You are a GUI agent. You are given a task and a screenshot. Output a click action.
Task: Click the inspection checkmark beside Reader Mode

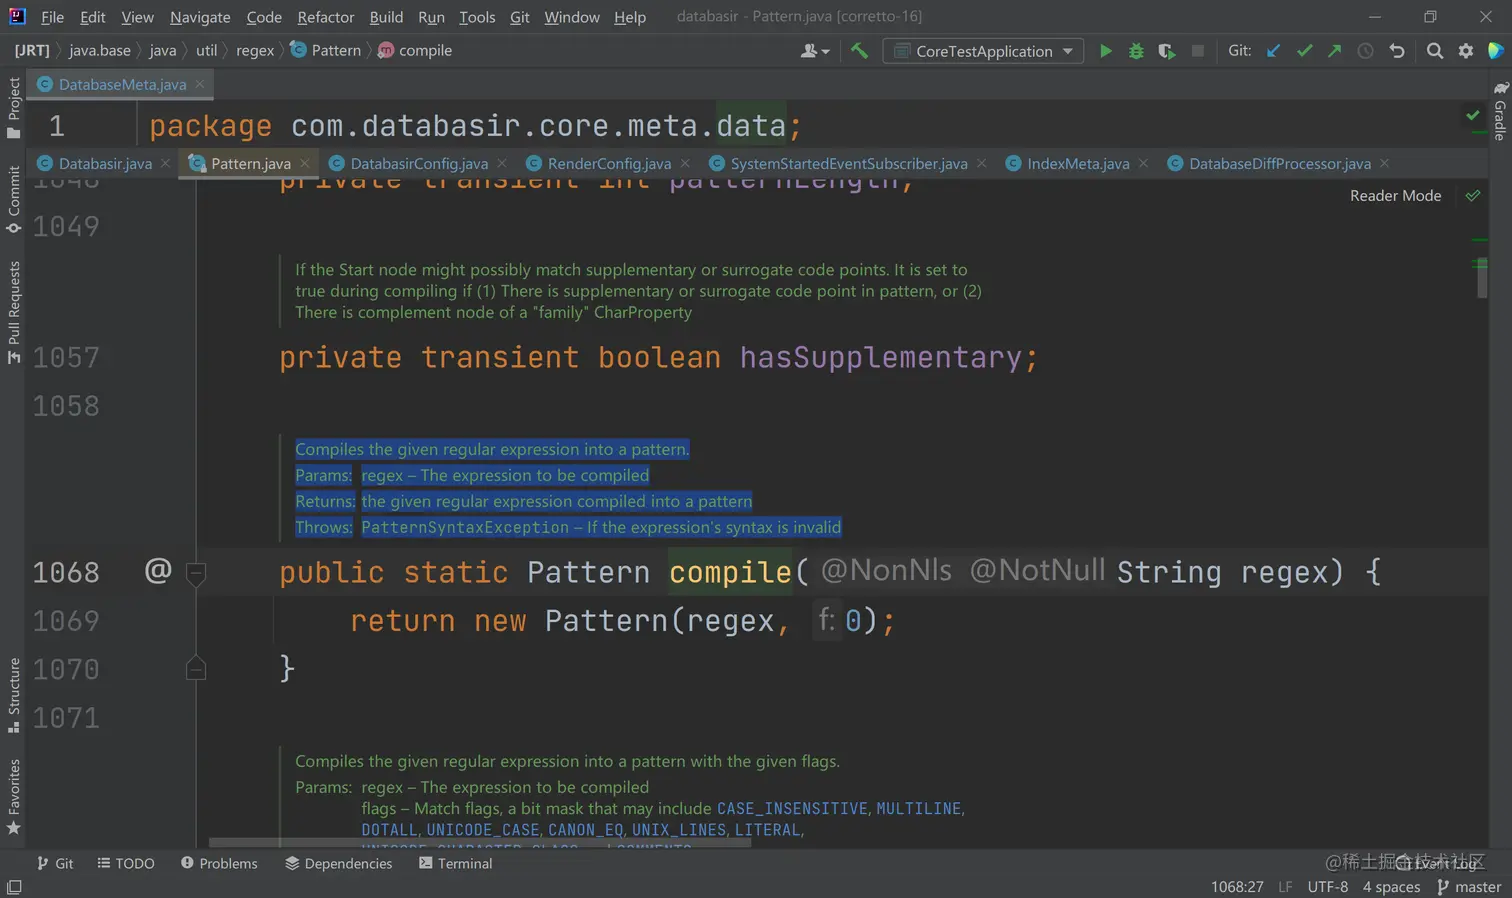[1473, 196]
